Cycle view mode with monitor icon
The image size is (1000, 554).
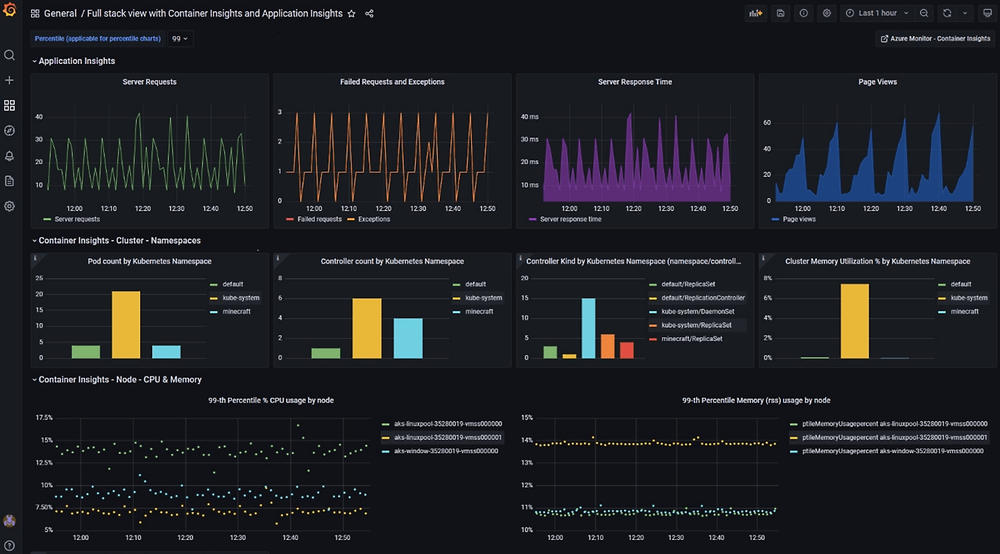pyautogui.click(x=987, y=13)
